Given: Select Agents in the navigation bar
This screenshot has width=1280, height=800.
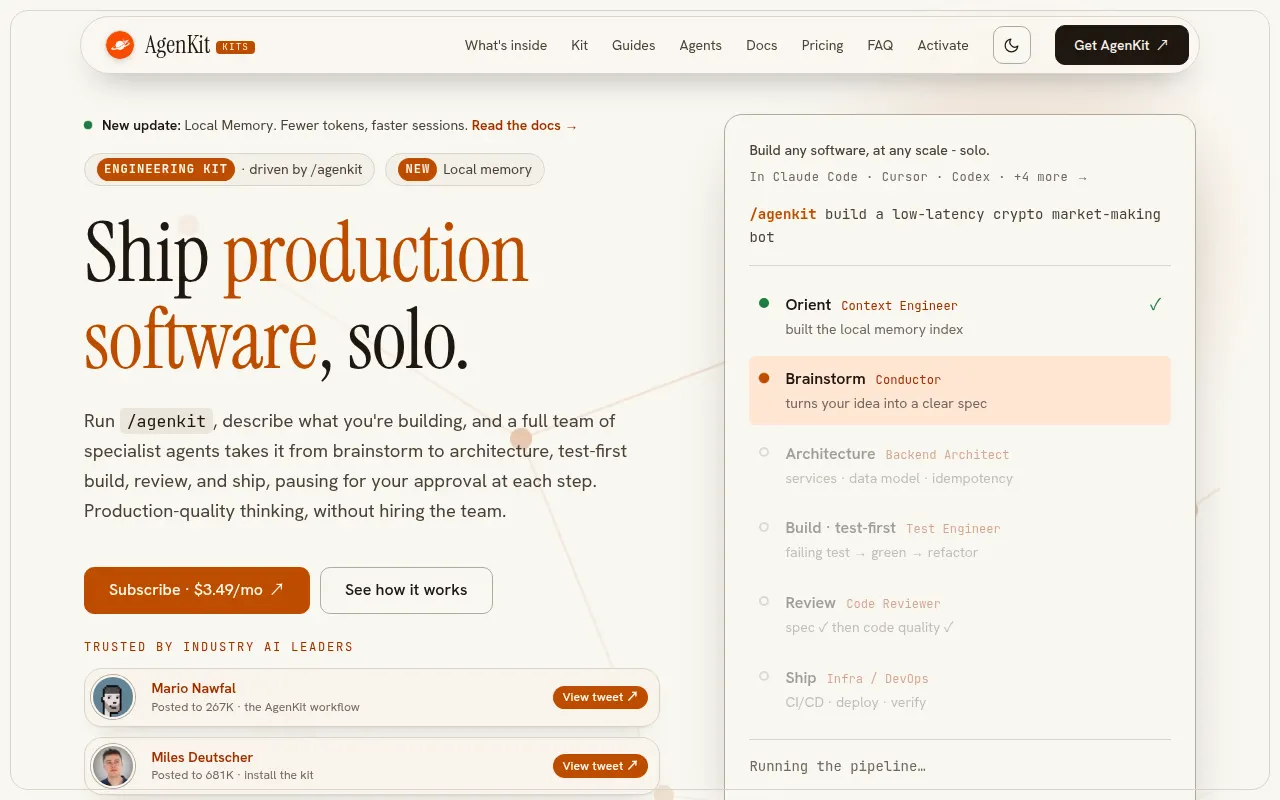Looking at the screenshot, I should click(701, 45).
